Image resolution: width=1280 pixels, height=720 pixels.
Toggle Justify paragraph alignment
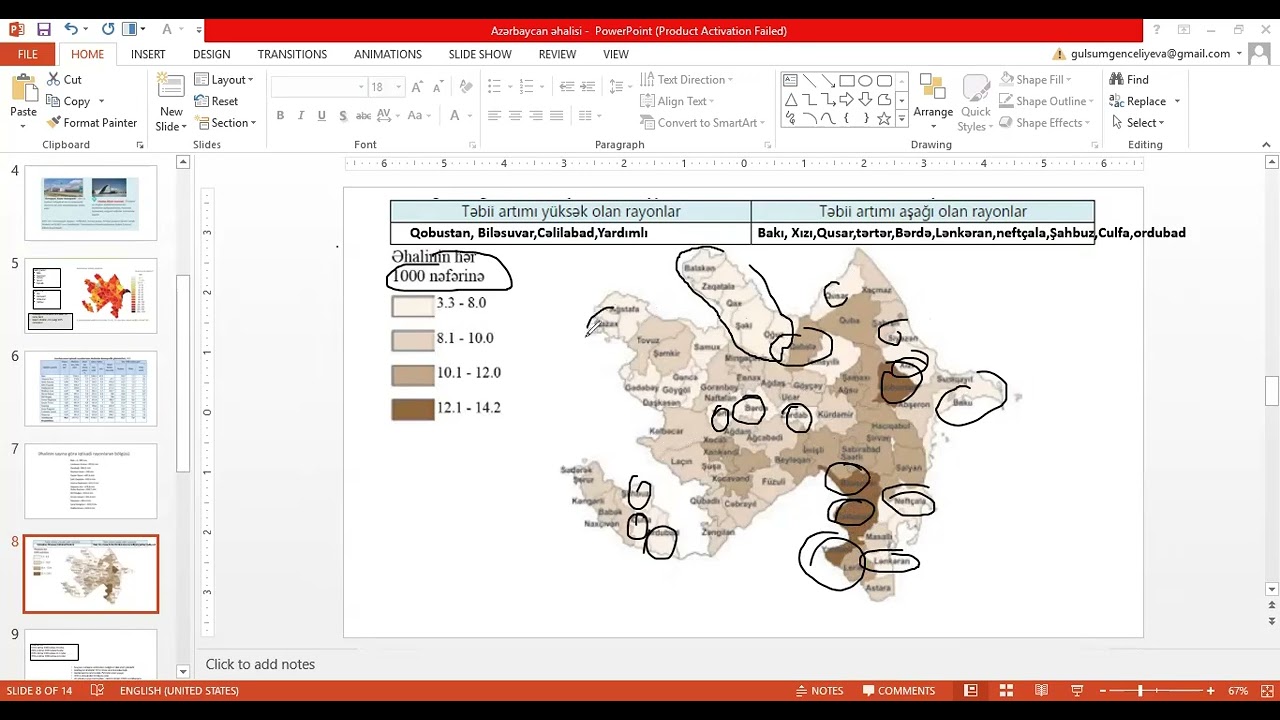[x=557, y=116]
